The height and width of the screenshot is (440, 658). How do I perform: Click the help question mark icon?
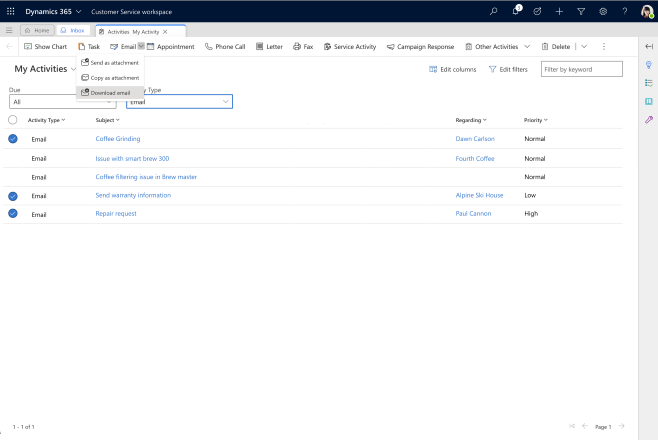point(625,11)
